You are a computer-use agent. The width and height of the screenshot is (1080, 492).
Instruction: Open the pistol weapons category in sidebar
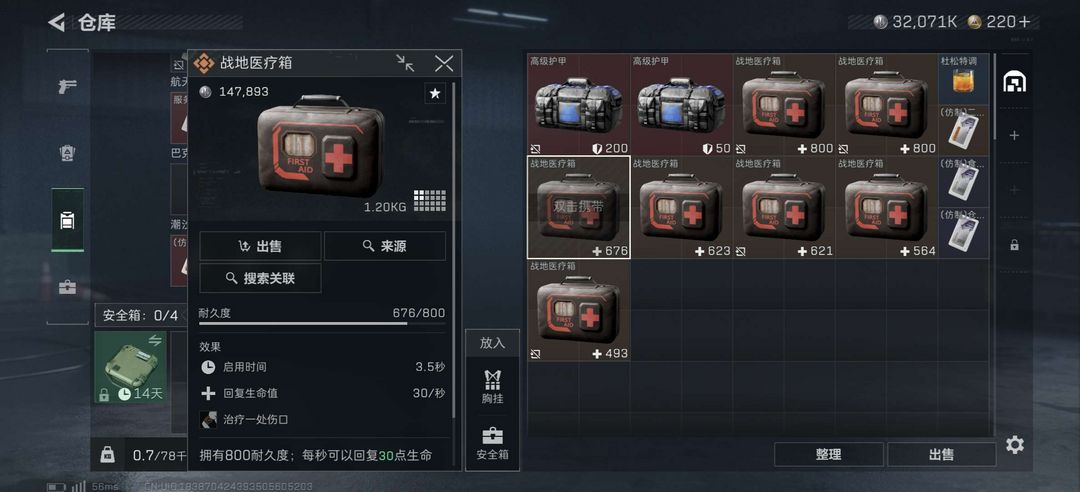pyautogui.click(x=68, y=86)
